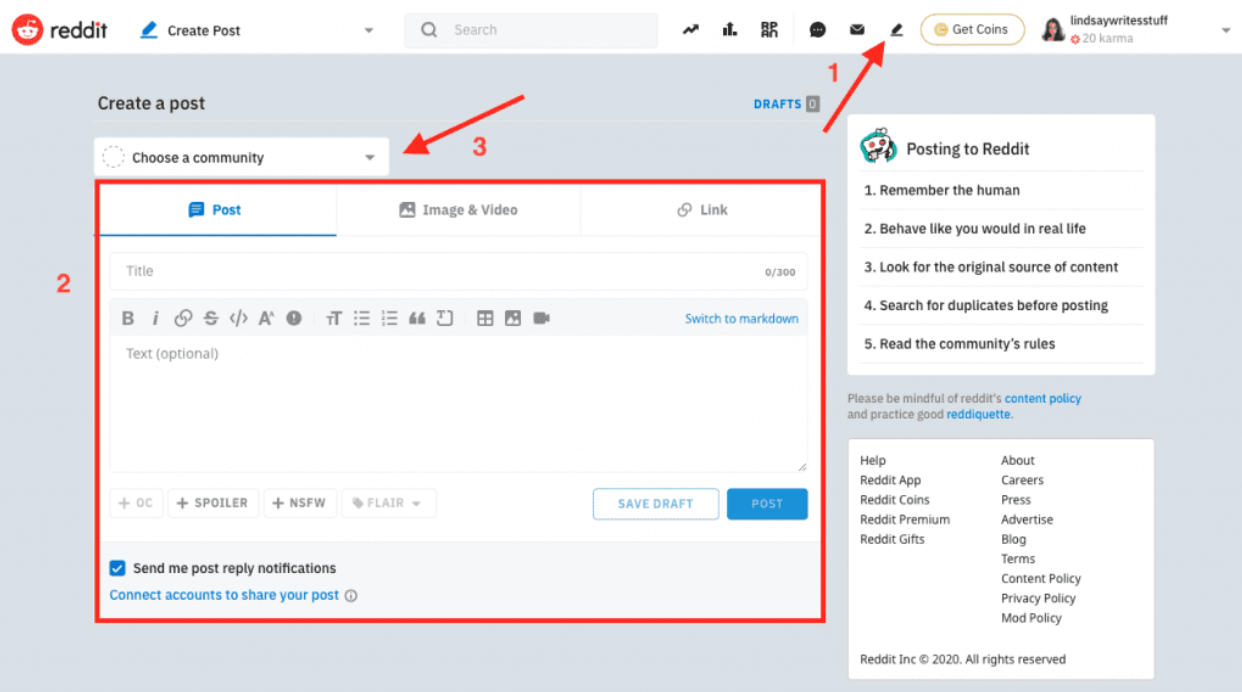Apply strikethrough formatting
The width and height of the screenshot is (1242, 692).
tap(211, 318)
